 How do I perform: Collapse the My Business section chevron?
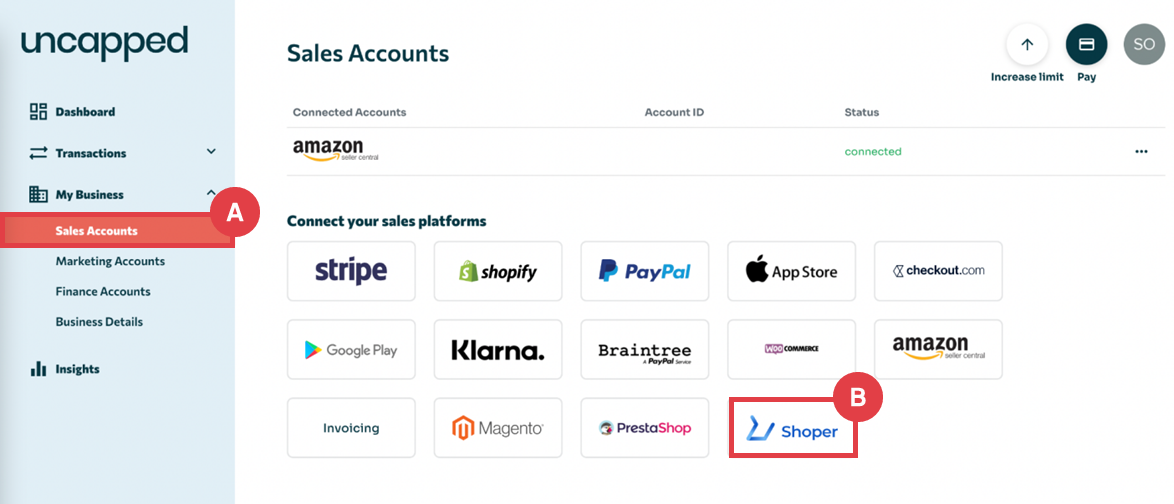point(211,193)
